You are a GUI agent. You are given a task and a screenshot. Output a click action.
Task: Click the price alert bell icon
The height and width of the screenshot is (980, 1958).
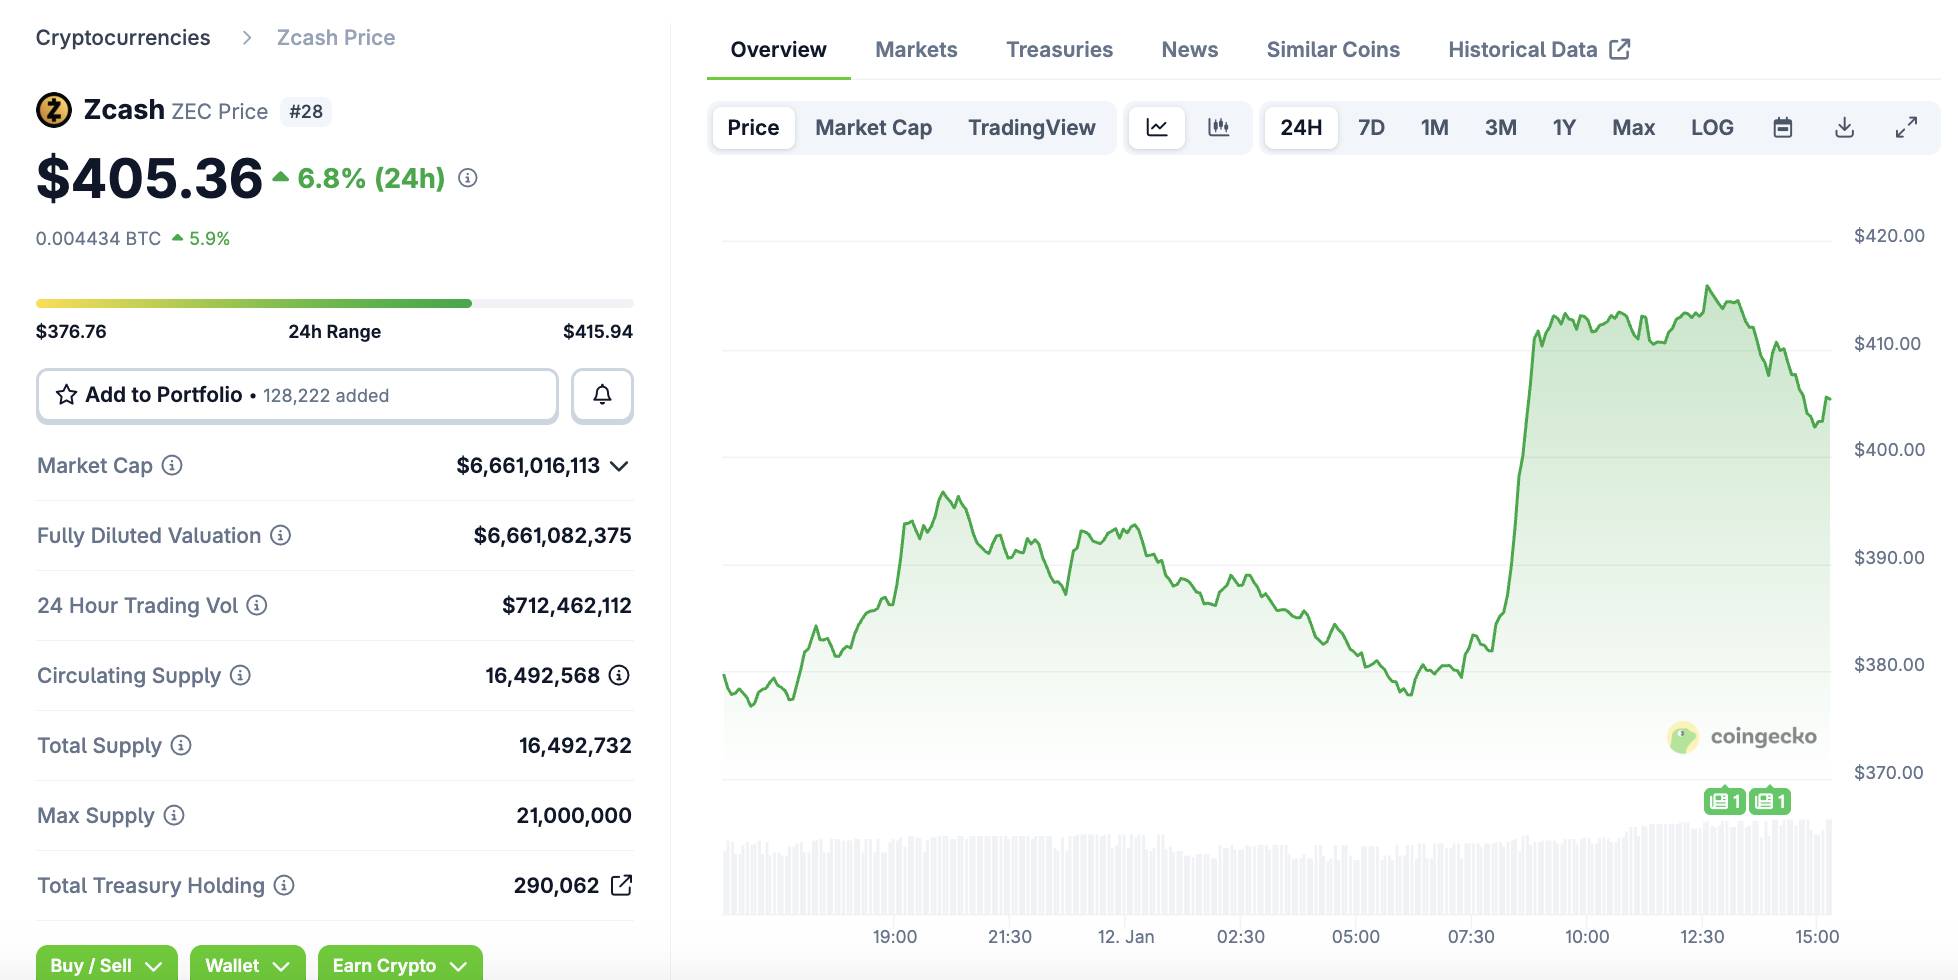(602, 395)
